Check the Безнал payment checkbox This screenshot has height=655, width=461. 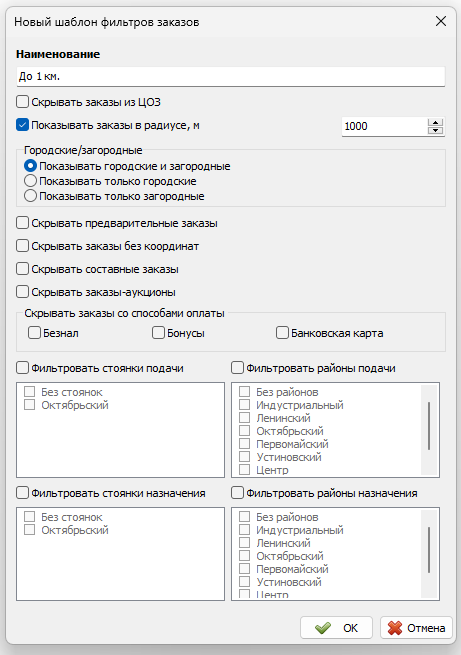[34, 333]
